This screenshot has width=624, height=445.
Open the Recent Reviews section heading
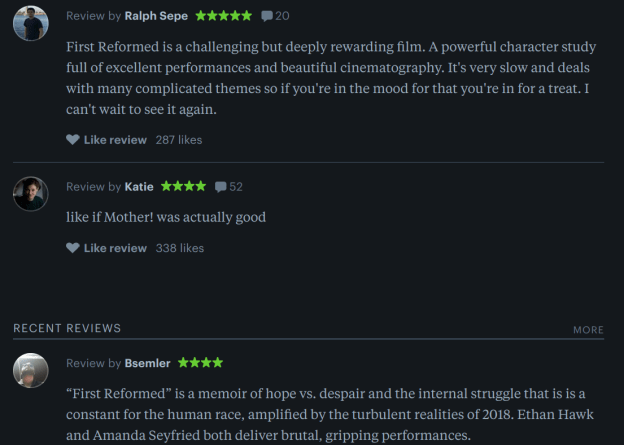pyautogui.click(x=67, y=328)
